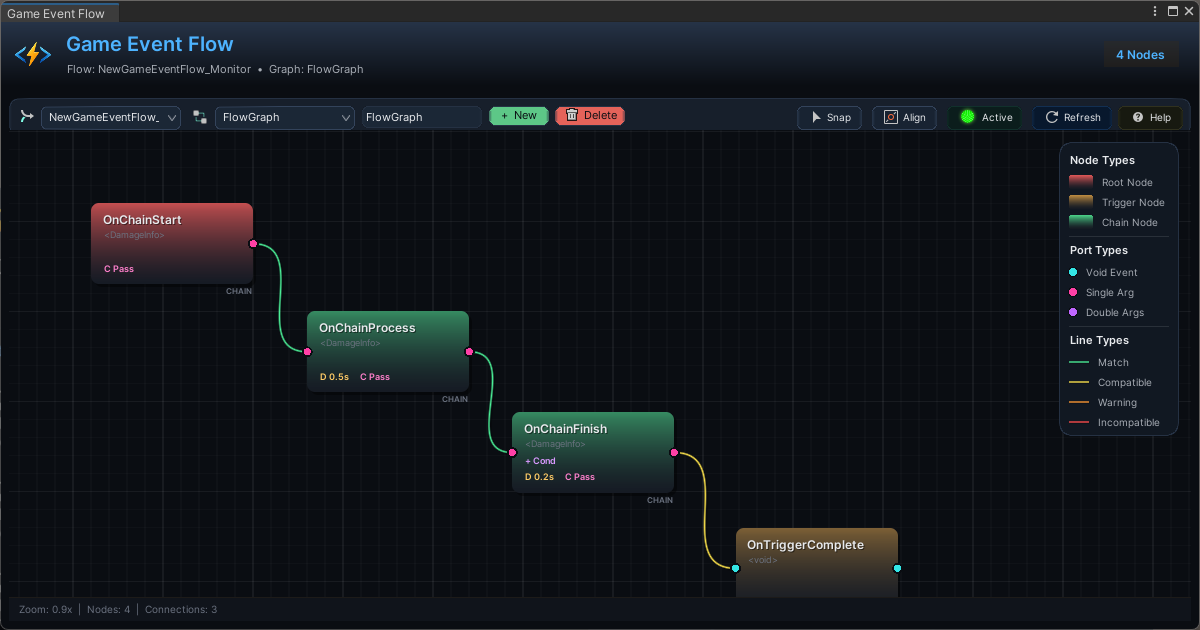Click <void> type on OnTriggerComplete node
The image size is (1200, 630).
763,560
